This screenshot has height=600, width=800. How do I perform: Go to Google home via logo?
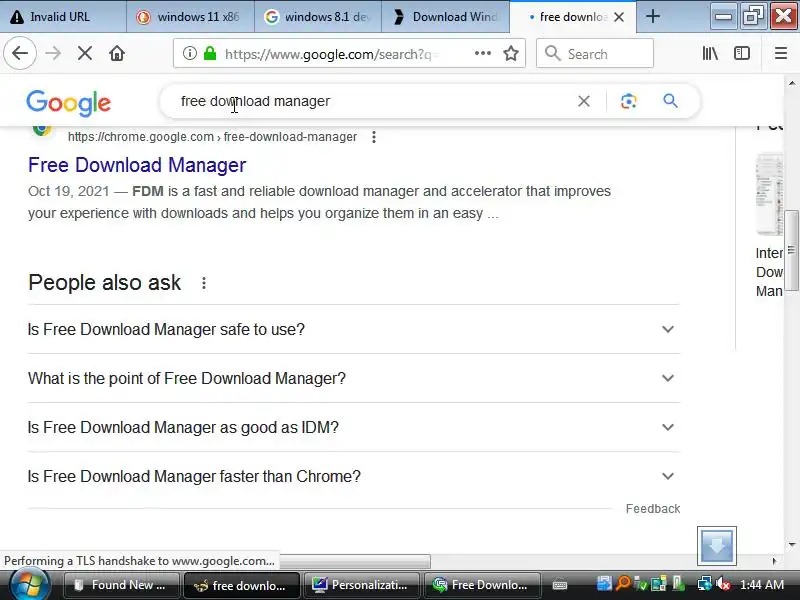pos(68,103)
